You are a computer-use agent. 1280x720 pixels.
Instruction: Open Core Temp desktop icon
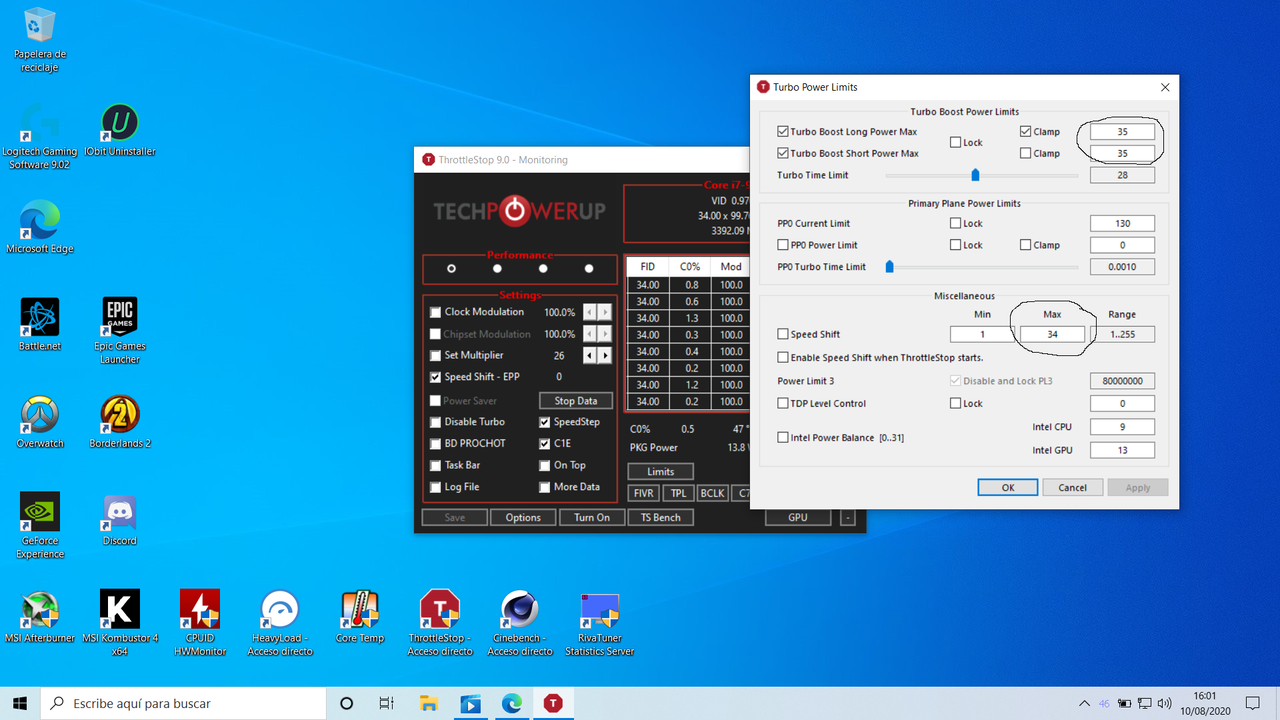(x=360, y=616)
